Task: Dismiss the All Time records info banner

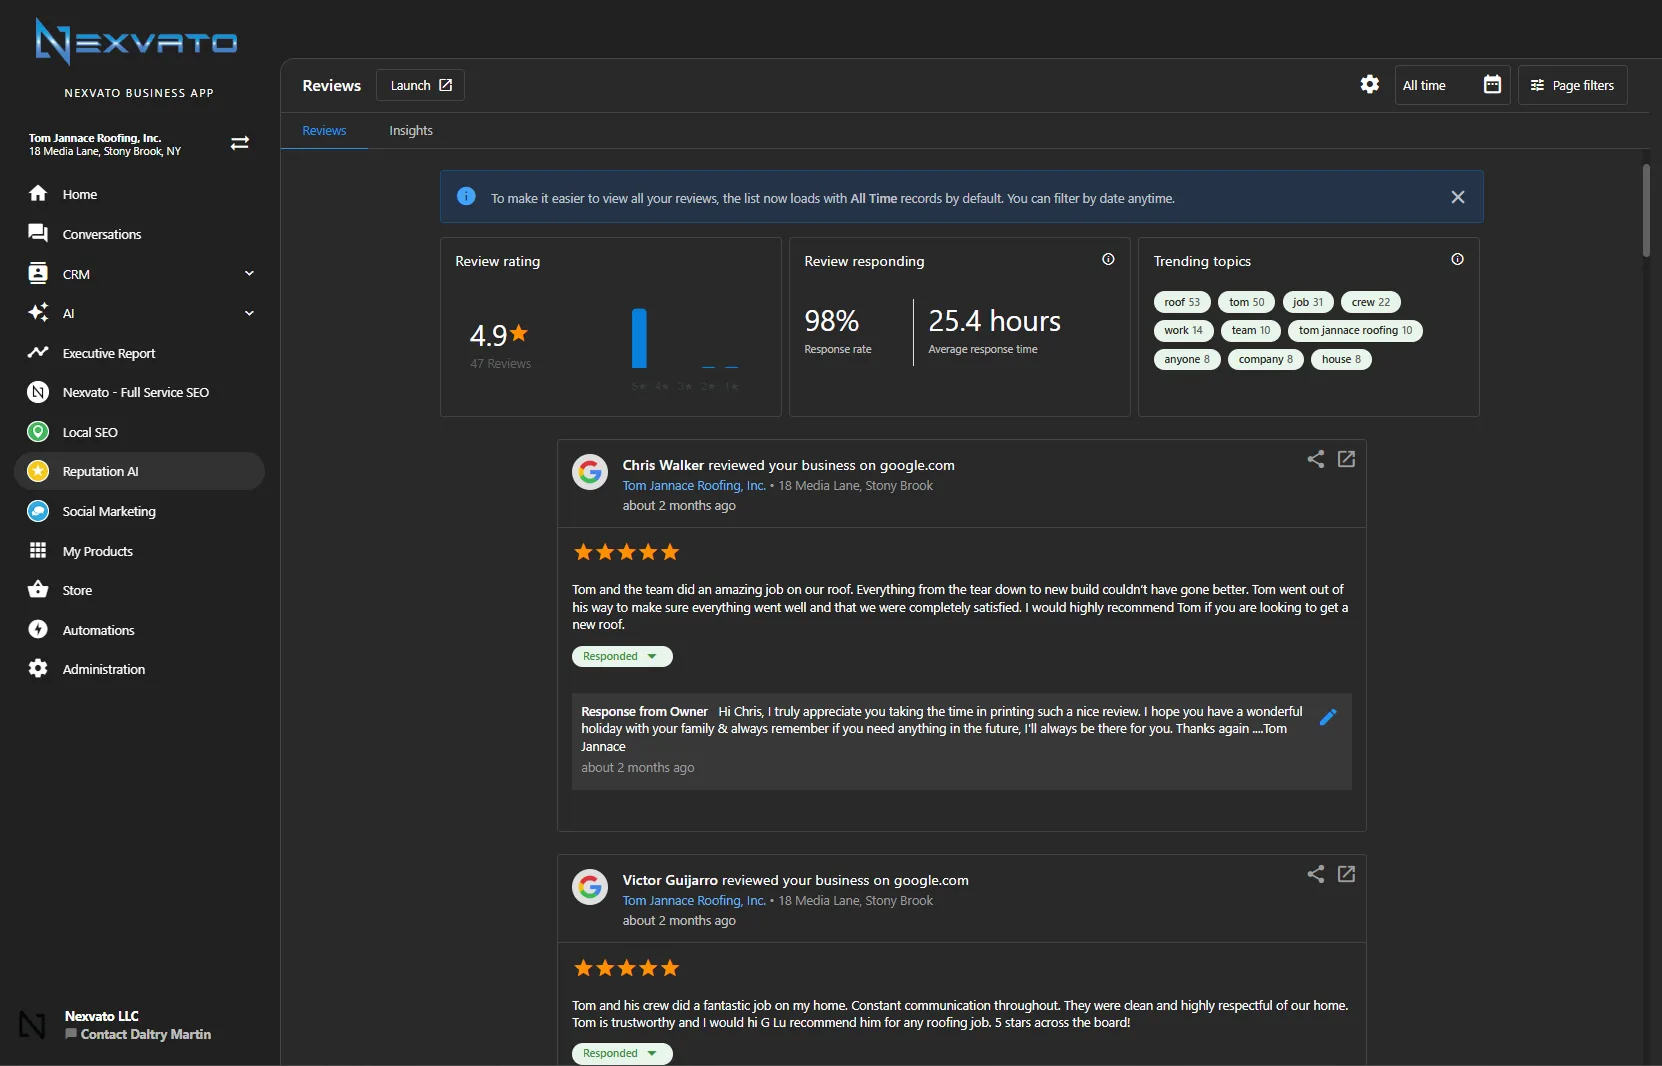Action: (x=1457, y=197)
